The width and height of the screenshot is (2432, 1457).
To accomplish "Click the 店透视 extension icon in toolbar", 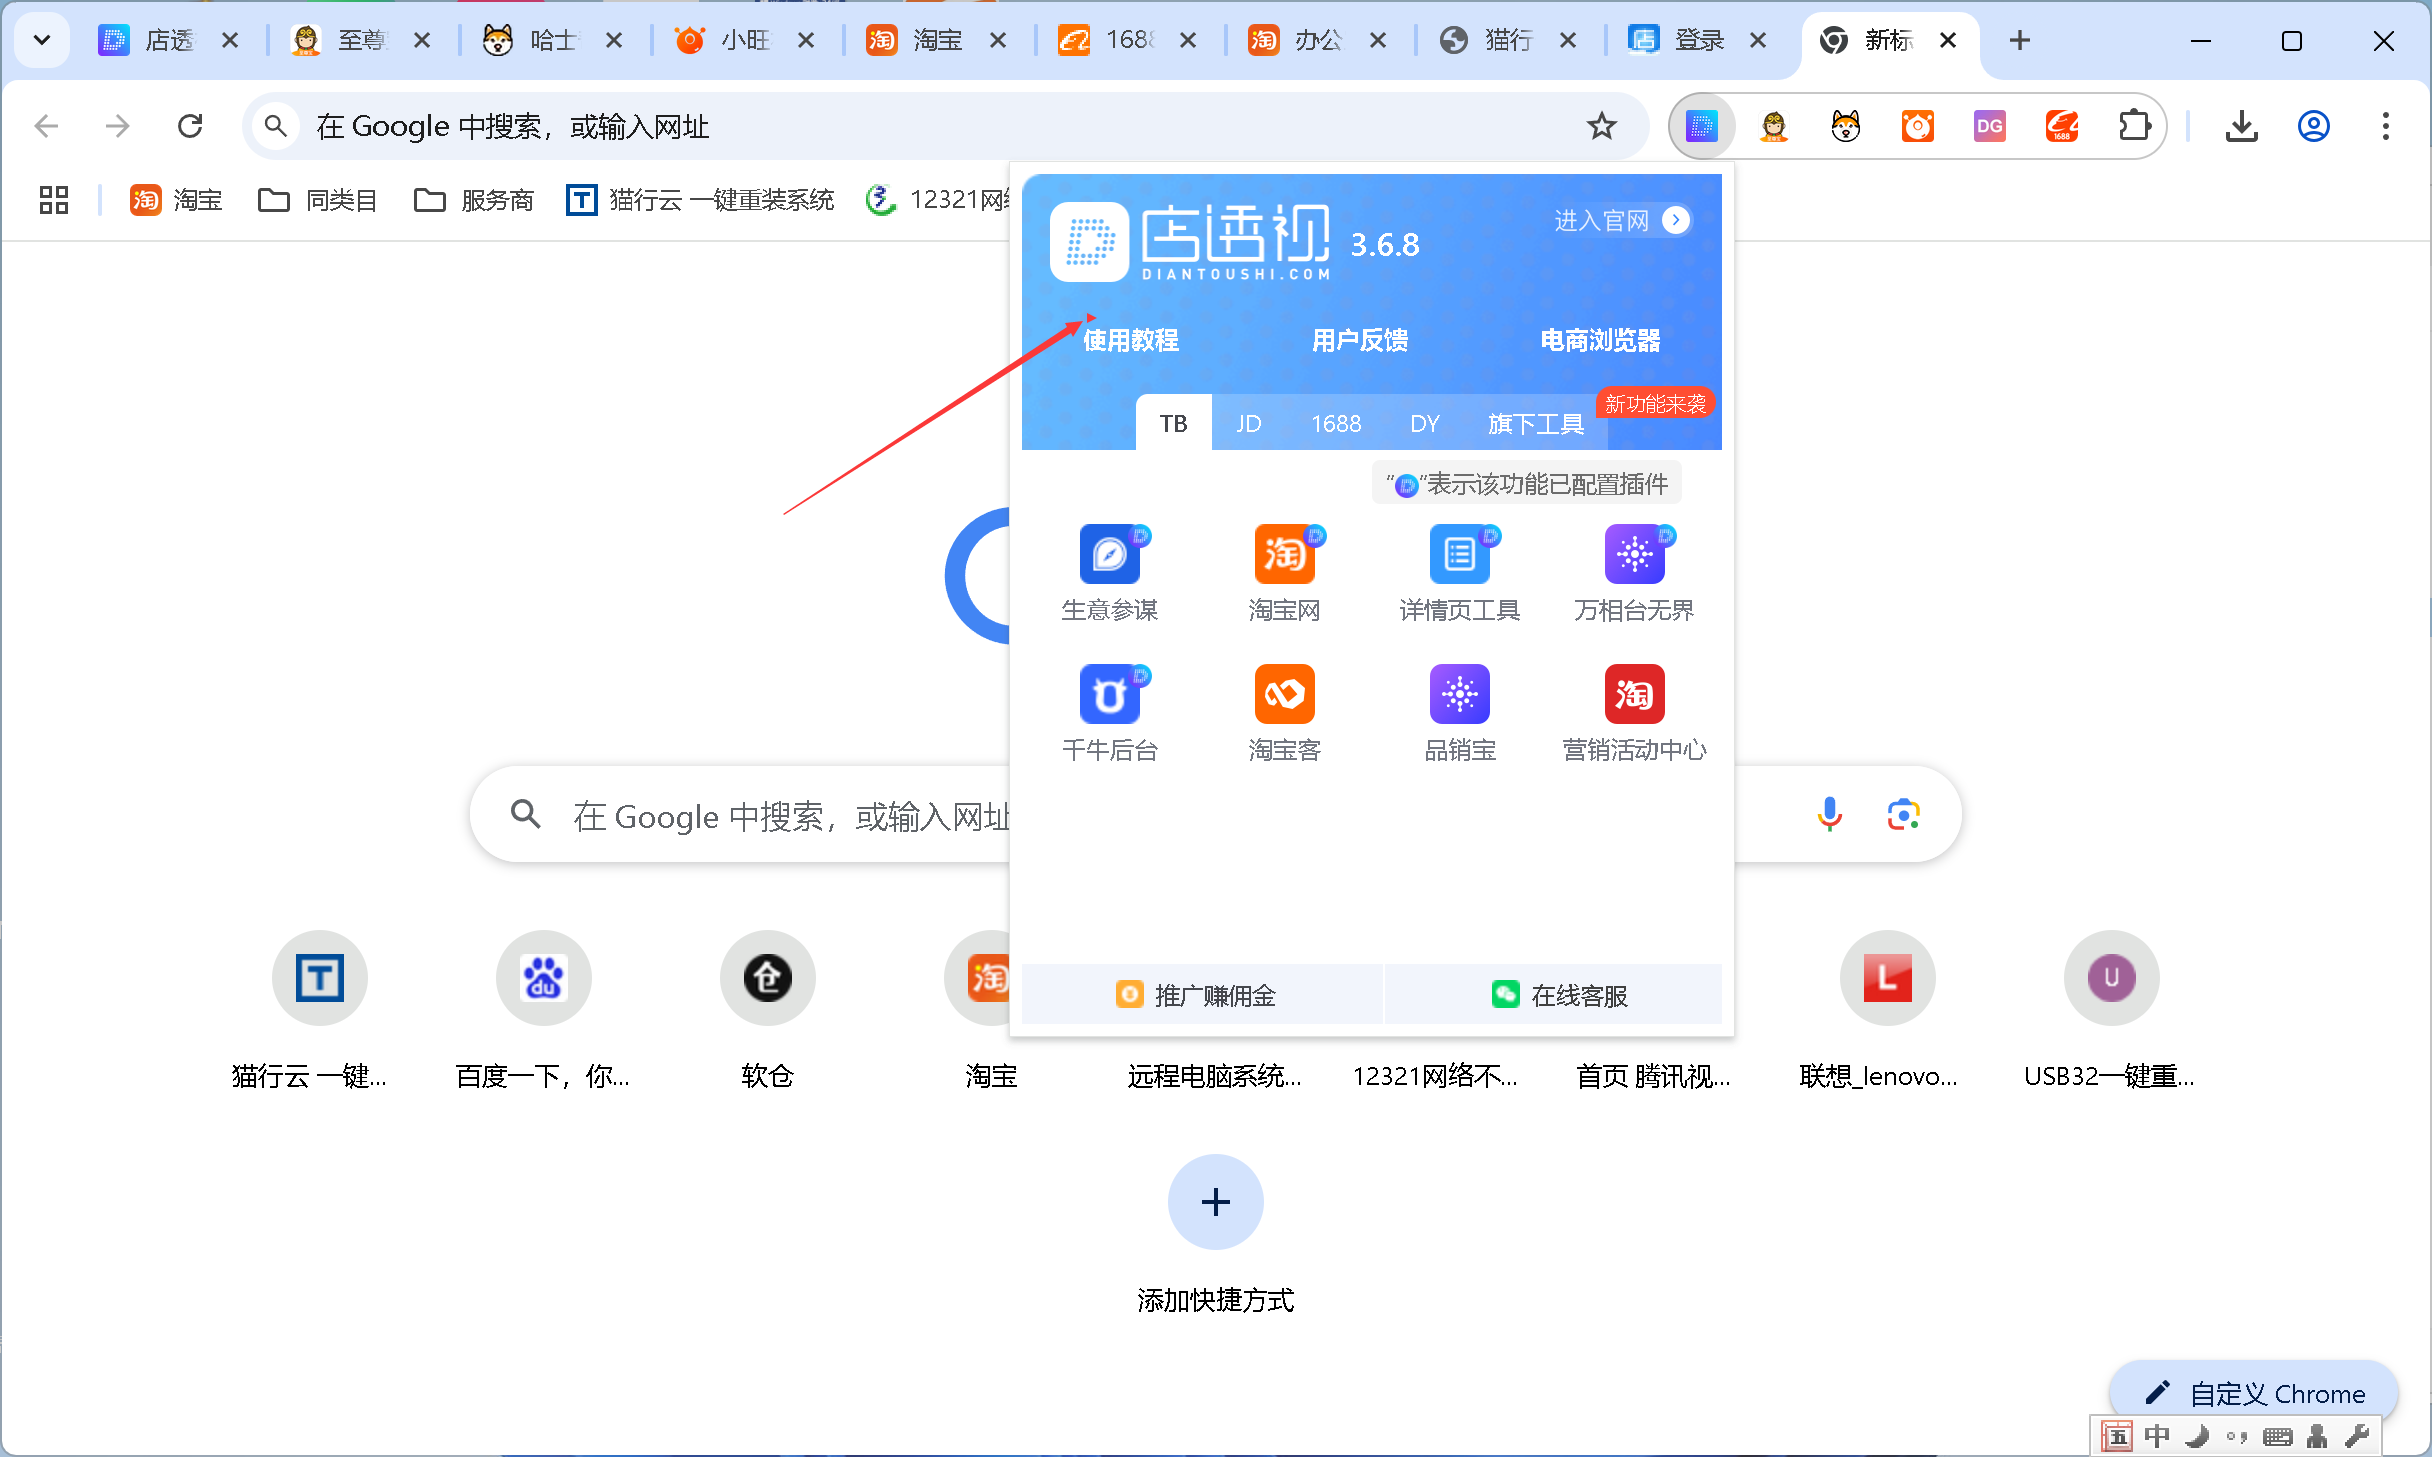I will 1701,126.
